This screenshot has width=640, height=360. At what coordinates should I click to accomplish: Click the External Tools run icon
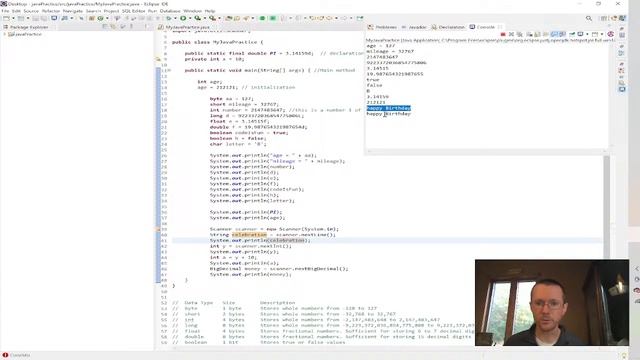click(x=212, y=18)
